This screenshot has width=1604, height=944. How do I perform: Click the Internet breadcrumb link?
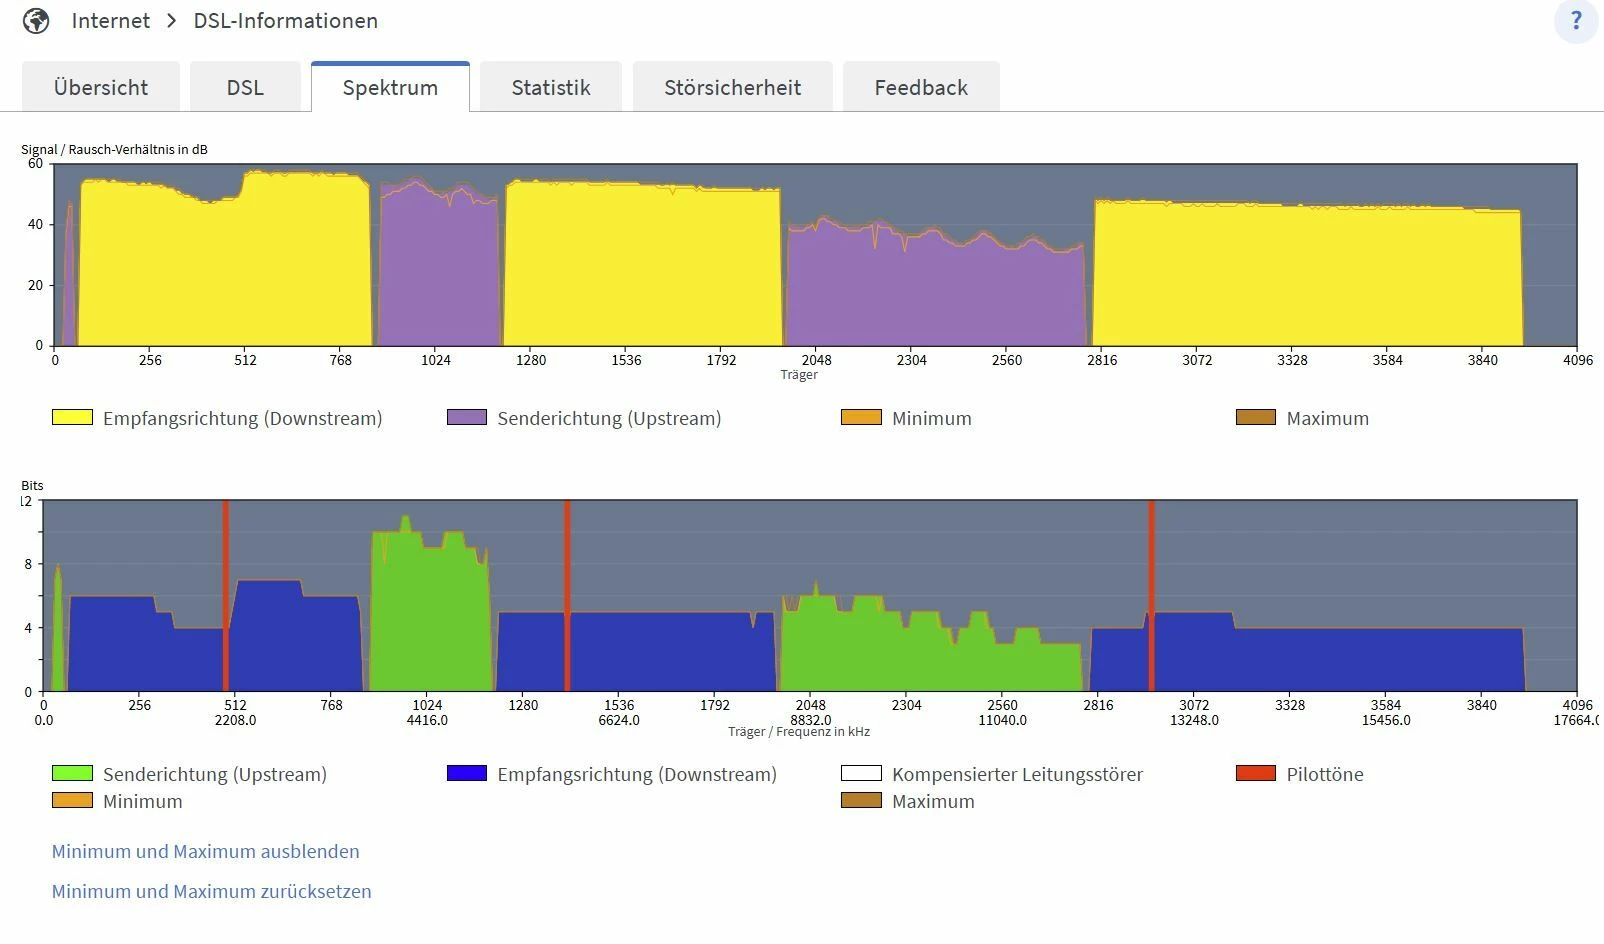(x=111, y=21)
